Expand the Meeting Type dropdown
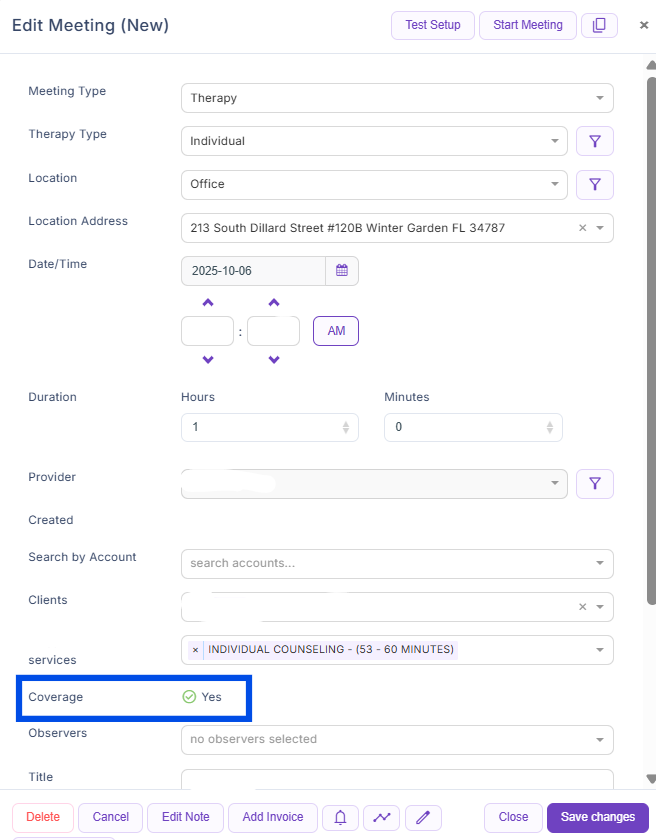The height and width of the screenshot is (840, 656). tap(599, 98)
